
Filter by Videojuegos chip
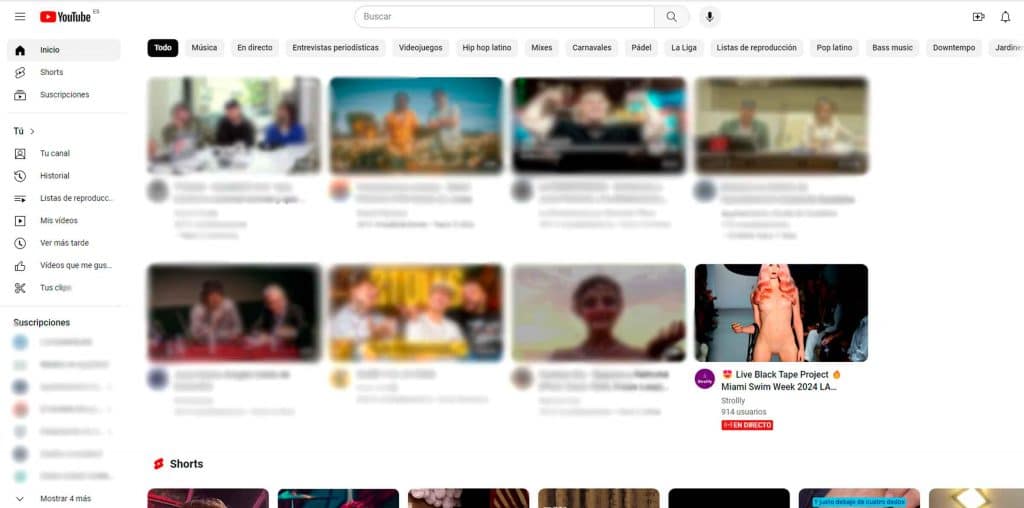click(x=420, y=48)
